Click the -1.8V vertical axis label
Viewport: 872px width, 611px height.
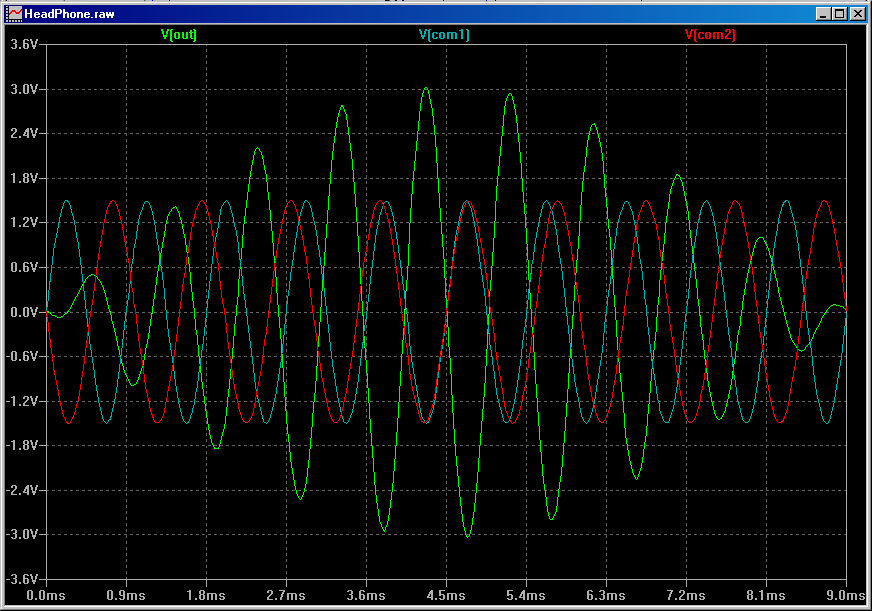(x=22, y=445)
